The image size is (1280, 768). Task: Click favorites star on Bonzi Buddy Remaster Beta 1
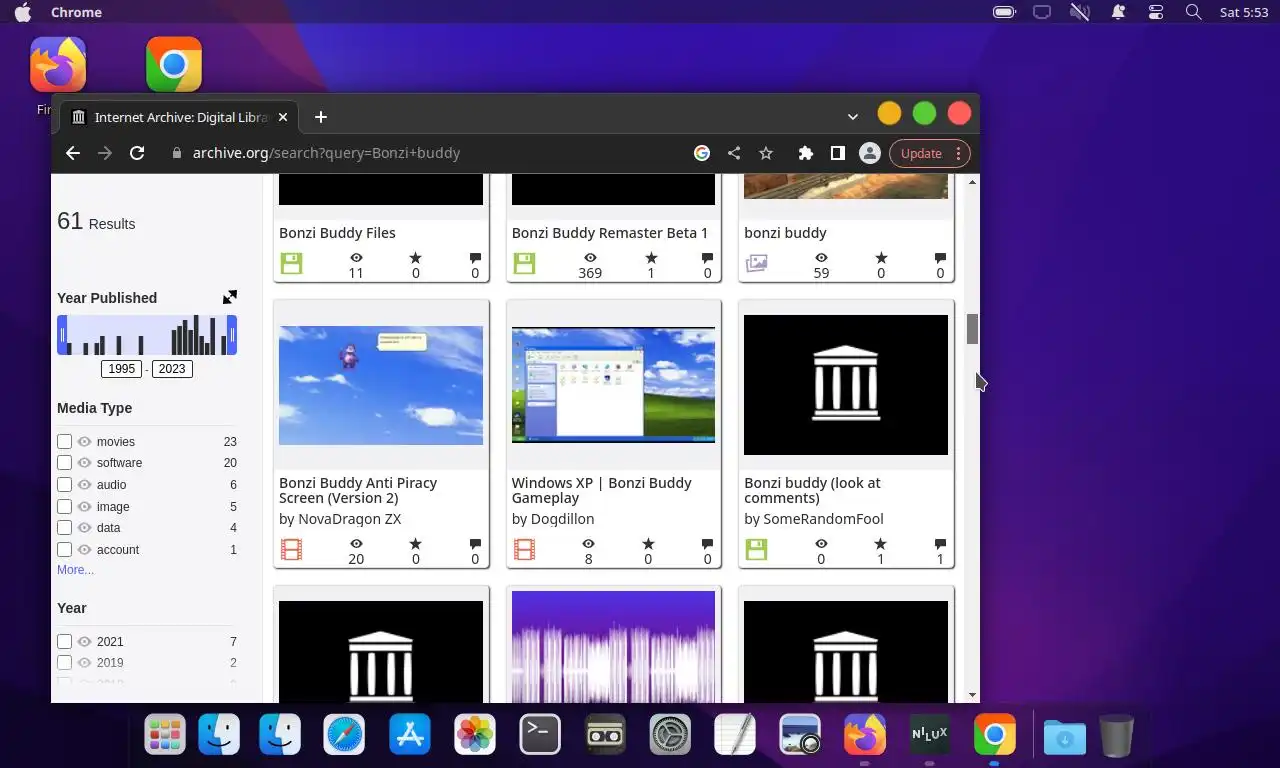(x=651, y=258)
